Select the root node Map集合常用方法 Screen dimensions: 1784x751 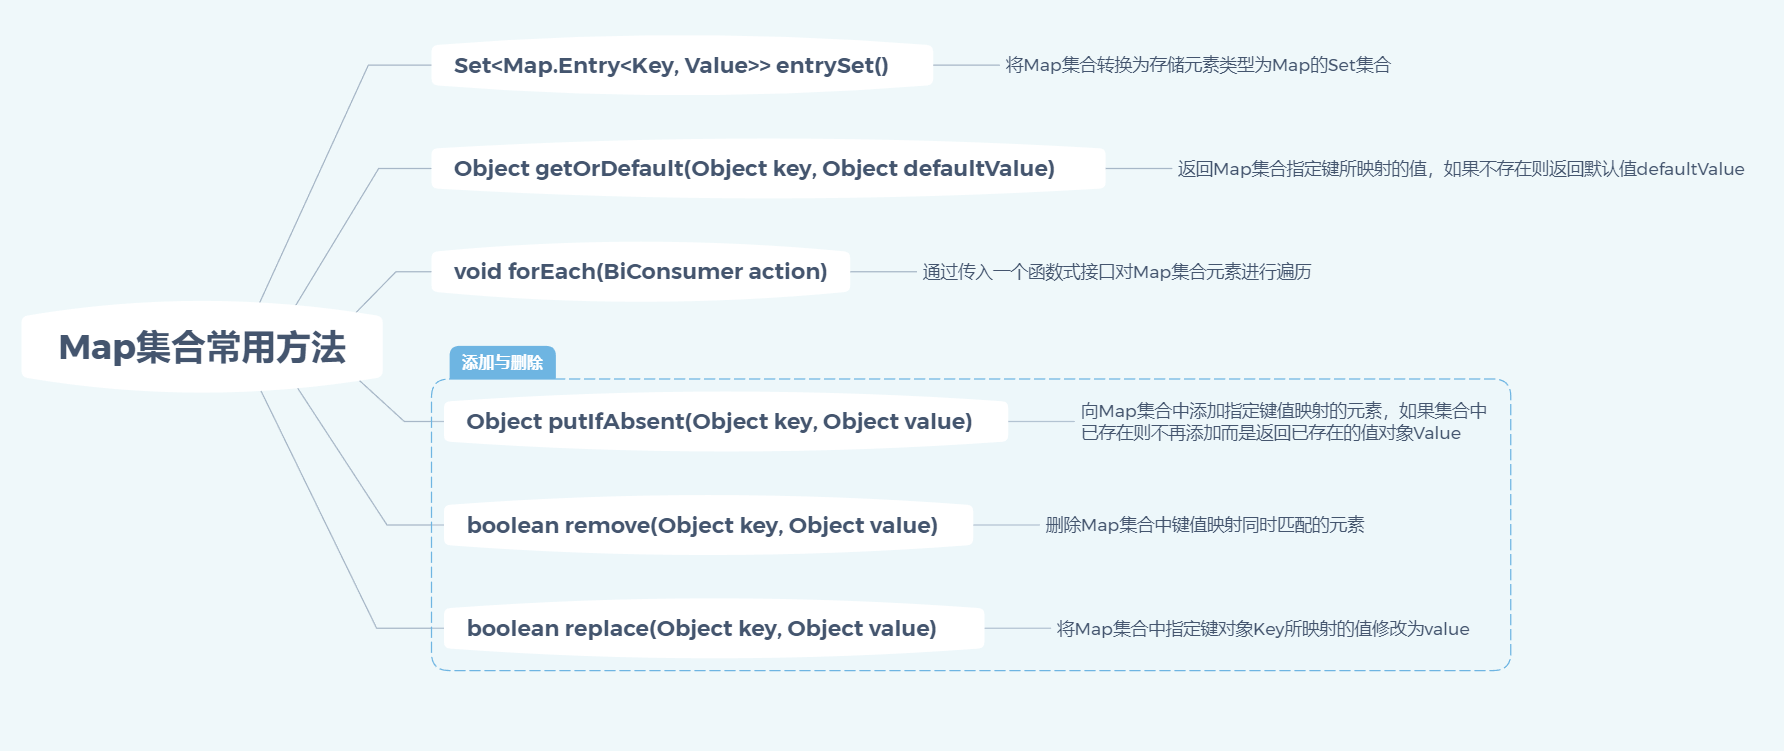coord(202,347)
